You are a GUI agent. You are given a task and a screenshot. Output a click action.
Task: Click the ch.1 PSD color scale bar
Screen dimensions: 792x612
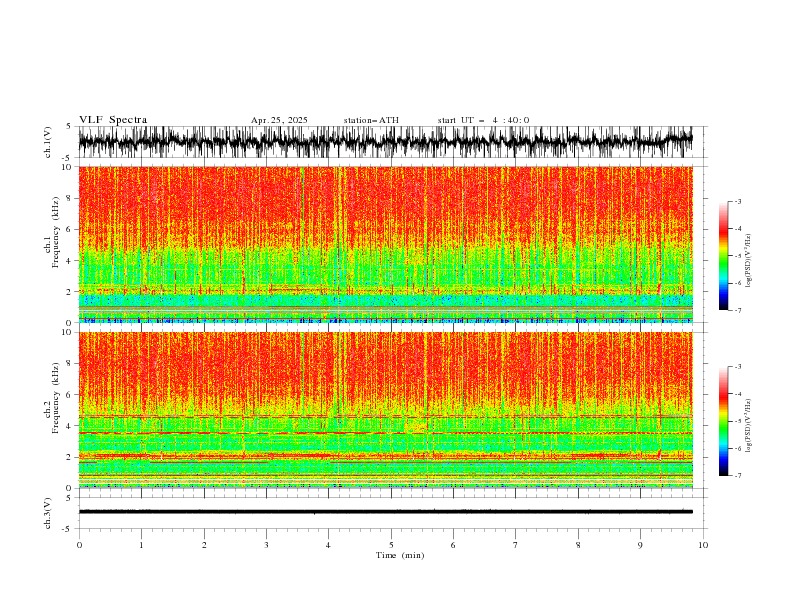tap(723, 256)
